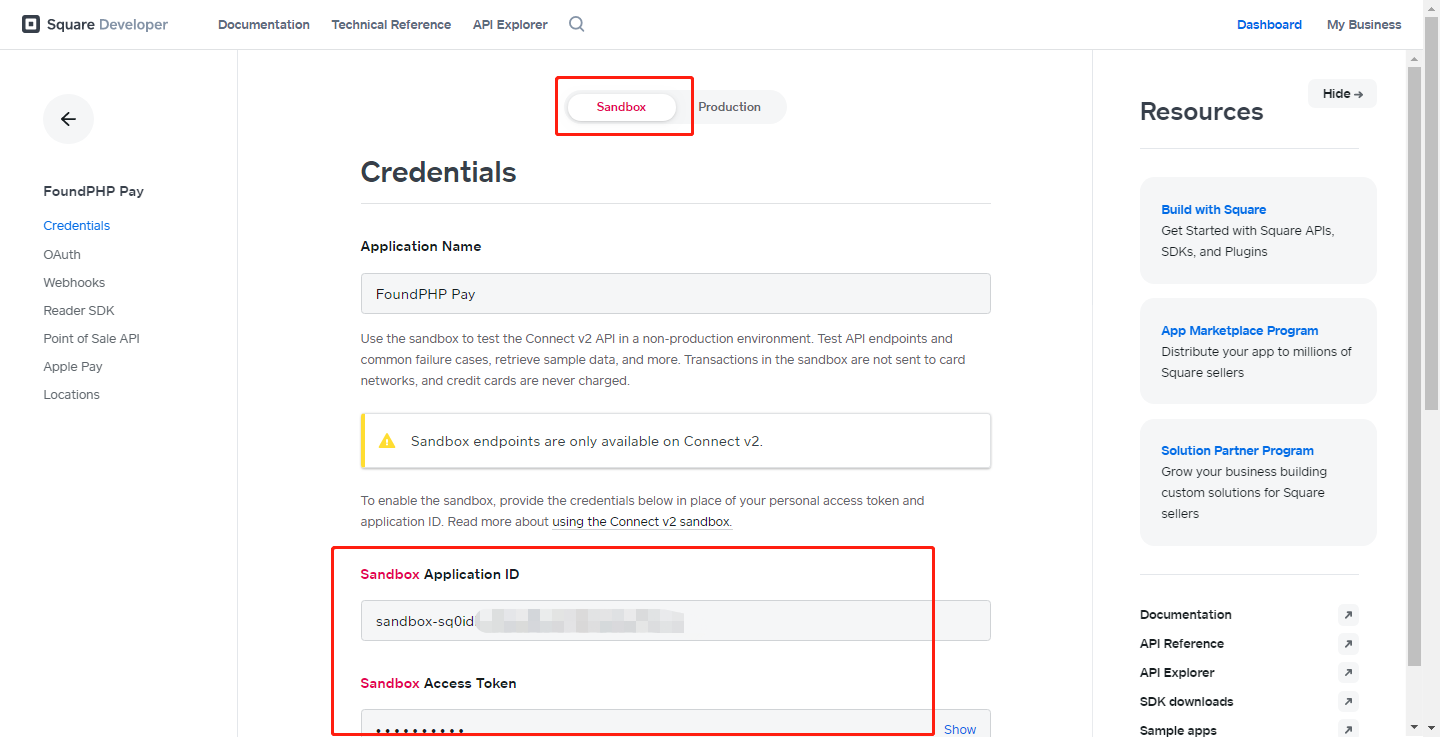
Task: Hide the Resources panel
Action: coord(1342,94)
